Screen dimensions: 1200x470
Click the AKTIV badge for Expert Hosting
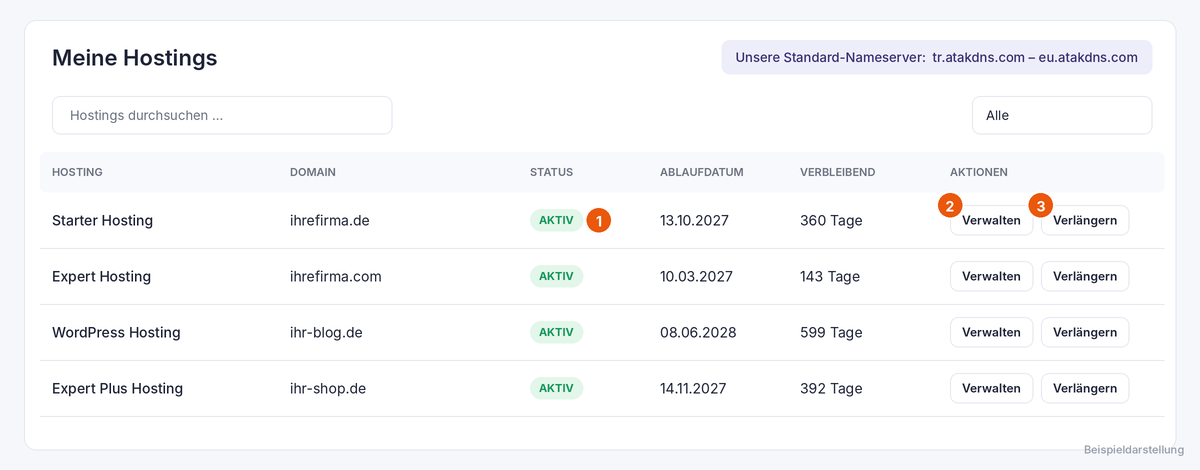point(556,276)
